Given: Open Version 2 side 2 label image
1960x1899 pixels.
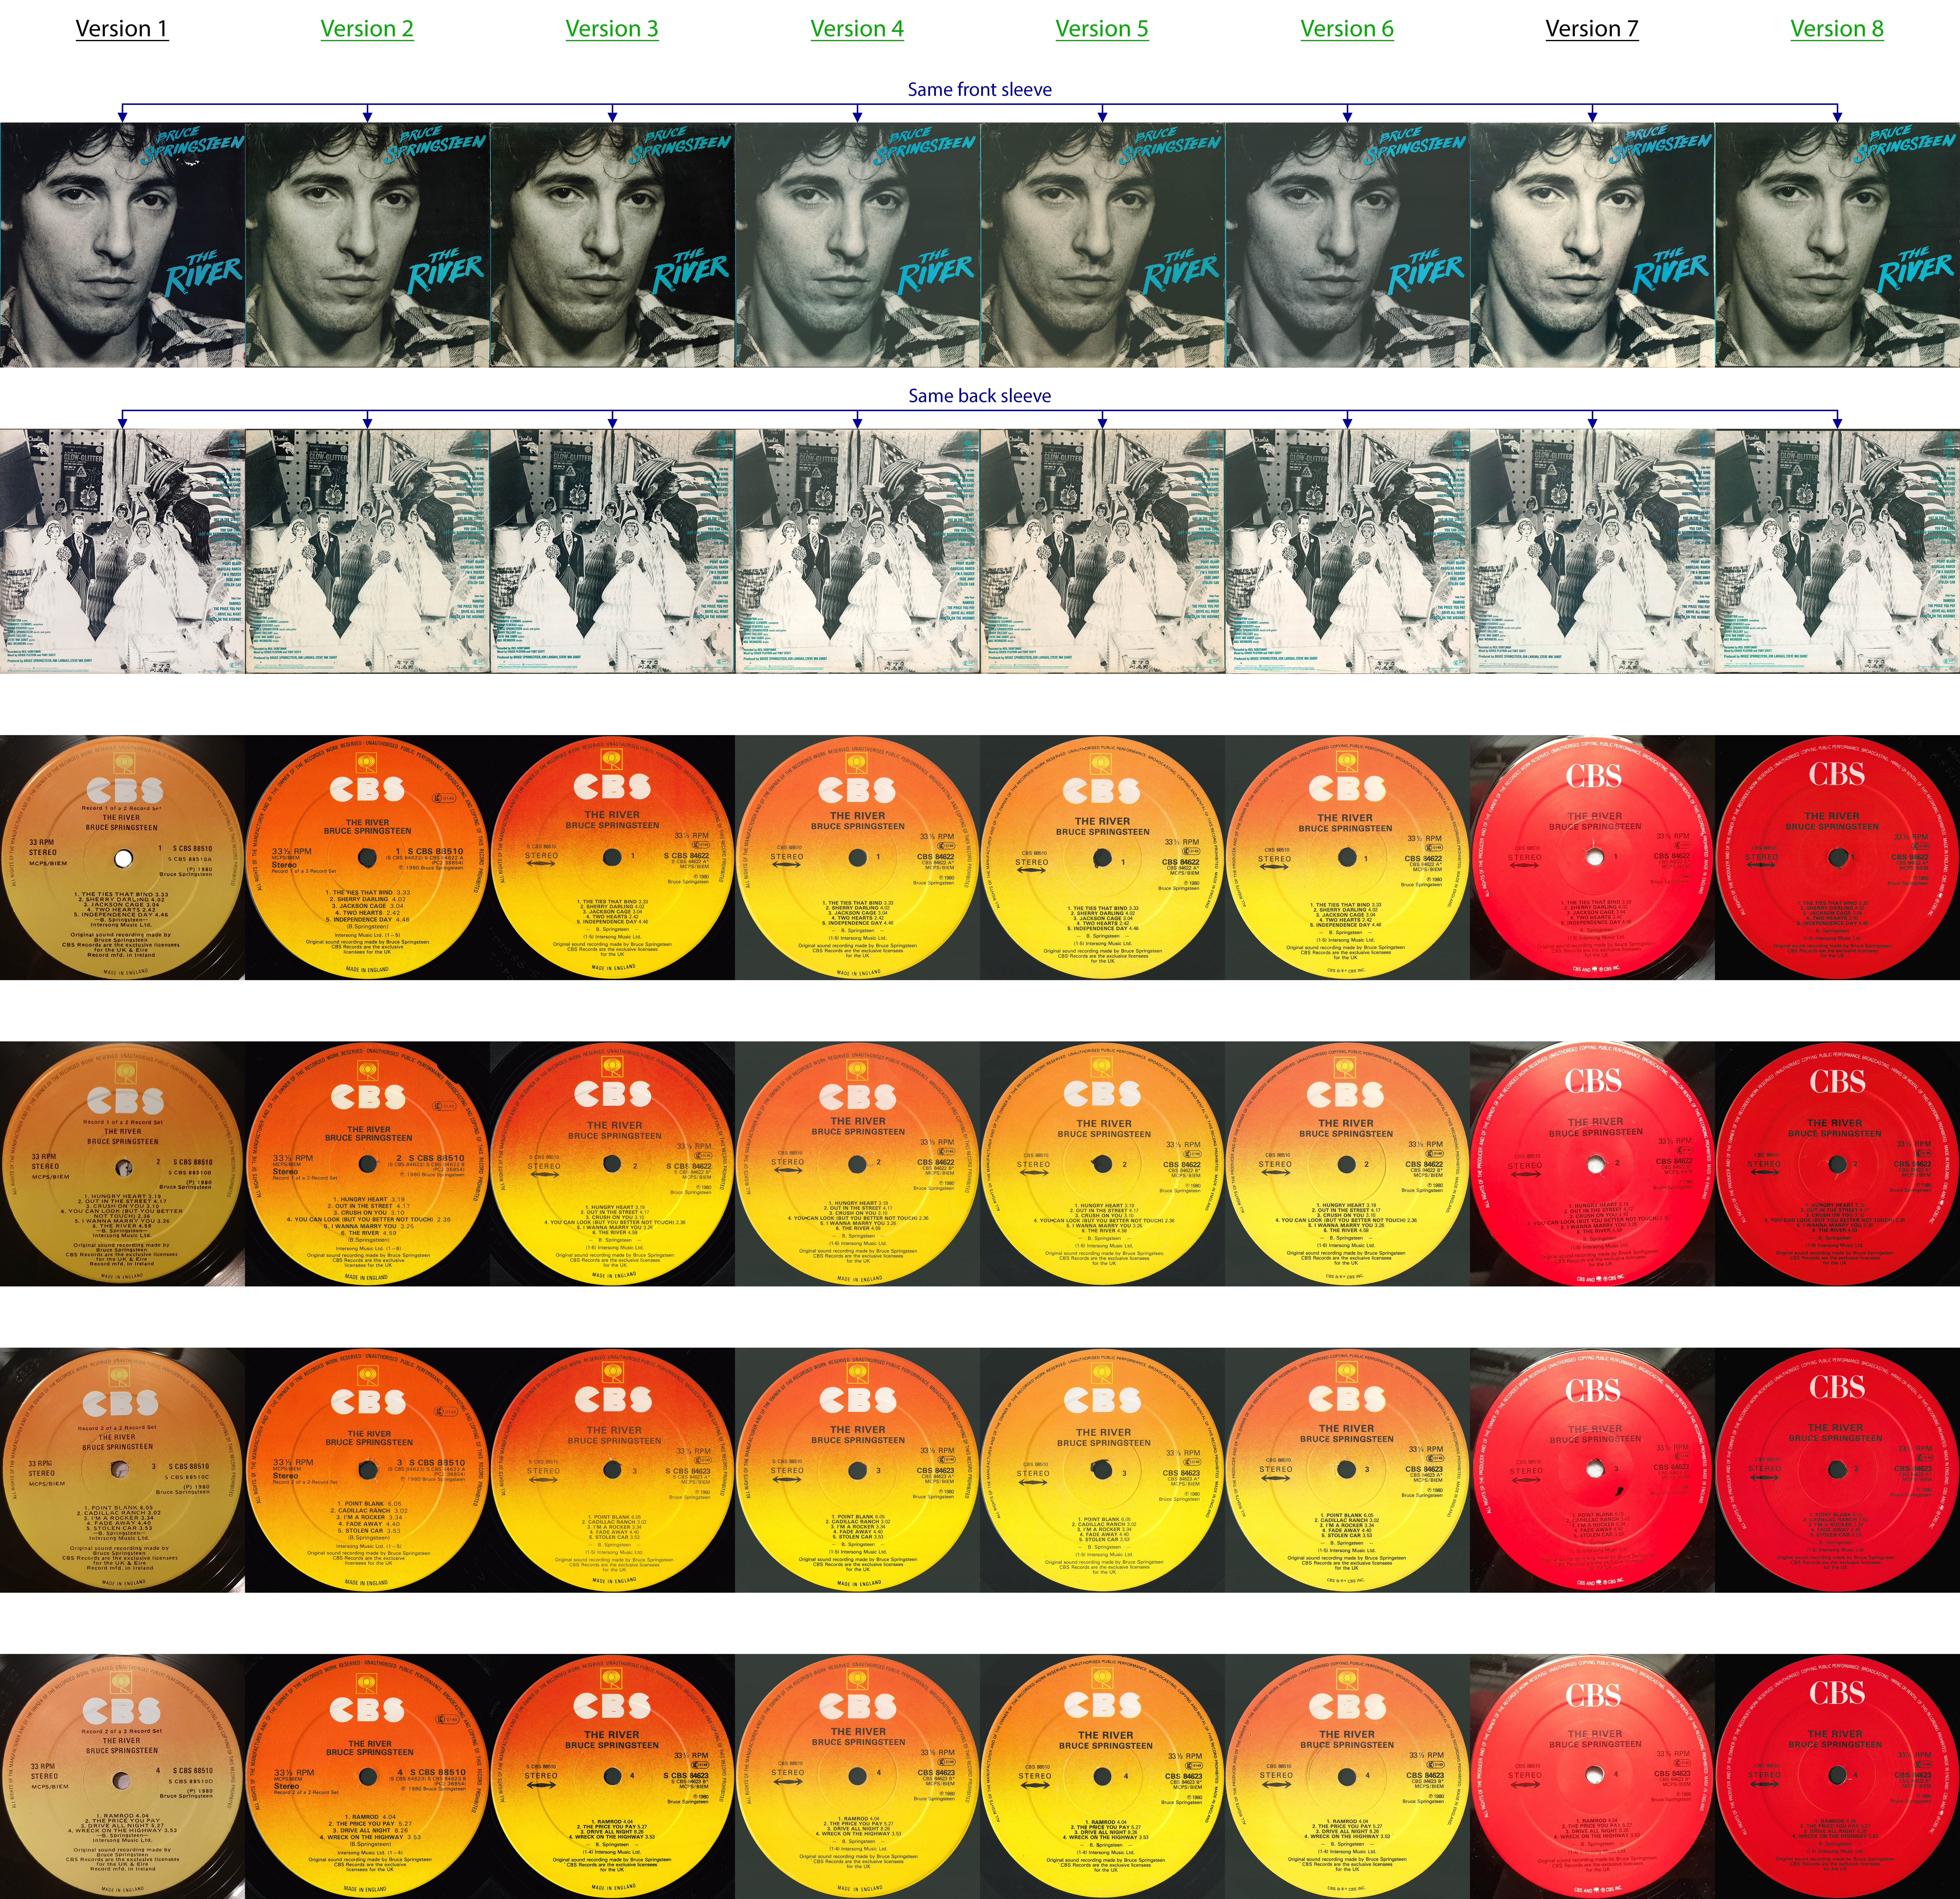Looking at the screenshot, I should pos(367,1164).
